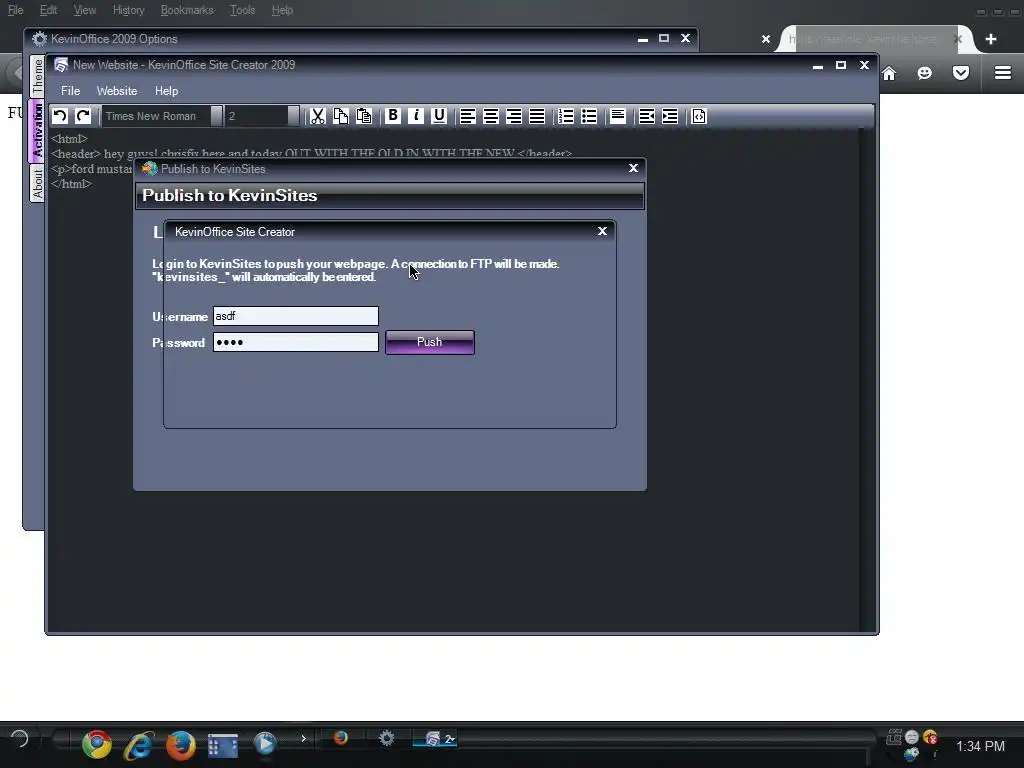This screenshot has width=1024, height=768.
Task: Open the Firefox home page button
Action: click(889, 73)
